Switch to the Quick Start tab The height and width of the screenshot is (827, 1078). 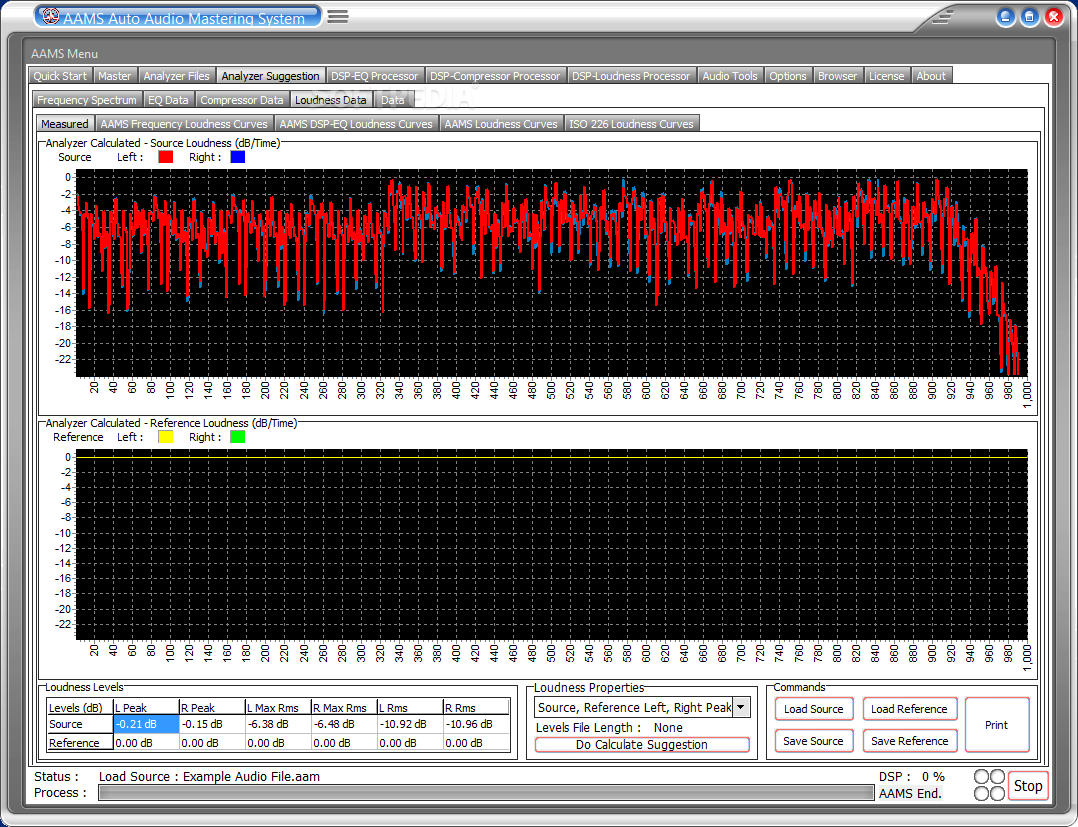tap(60, 76)
